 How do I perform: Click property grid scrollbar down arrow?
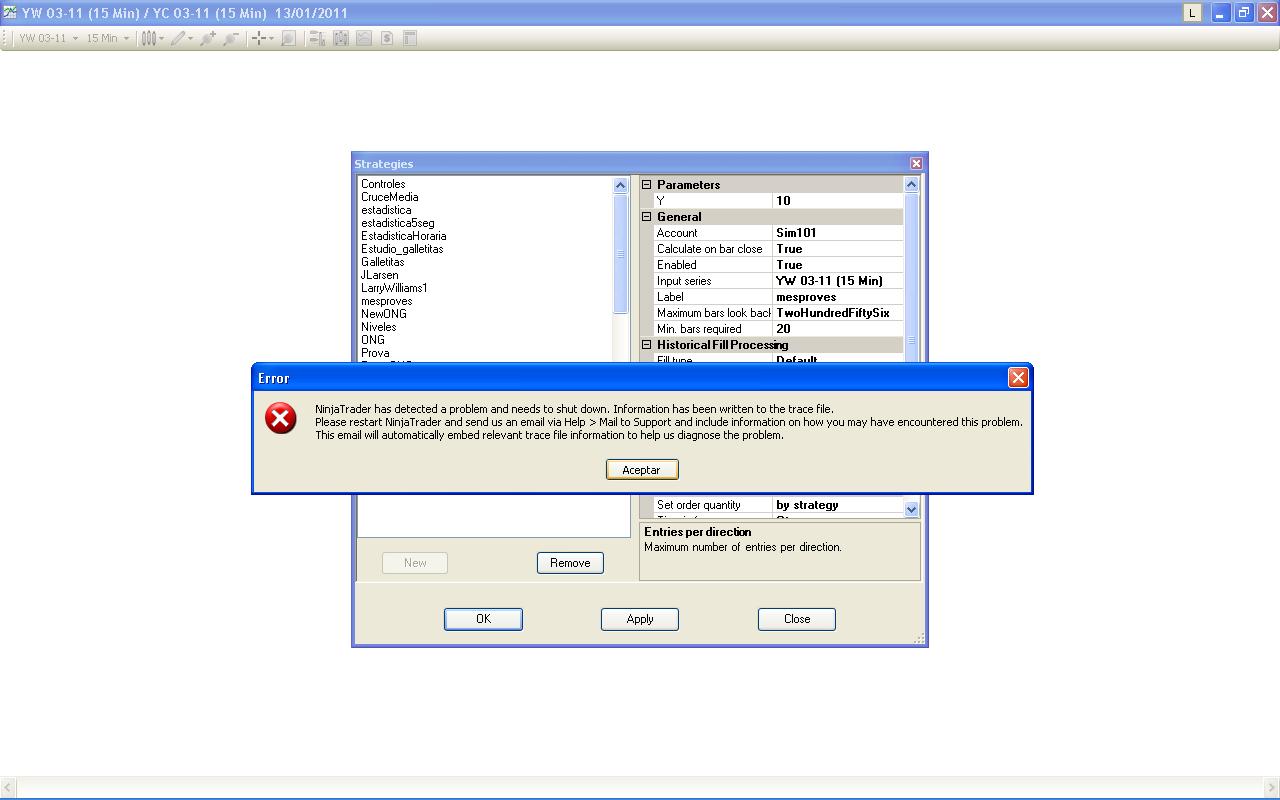[911, 509]
